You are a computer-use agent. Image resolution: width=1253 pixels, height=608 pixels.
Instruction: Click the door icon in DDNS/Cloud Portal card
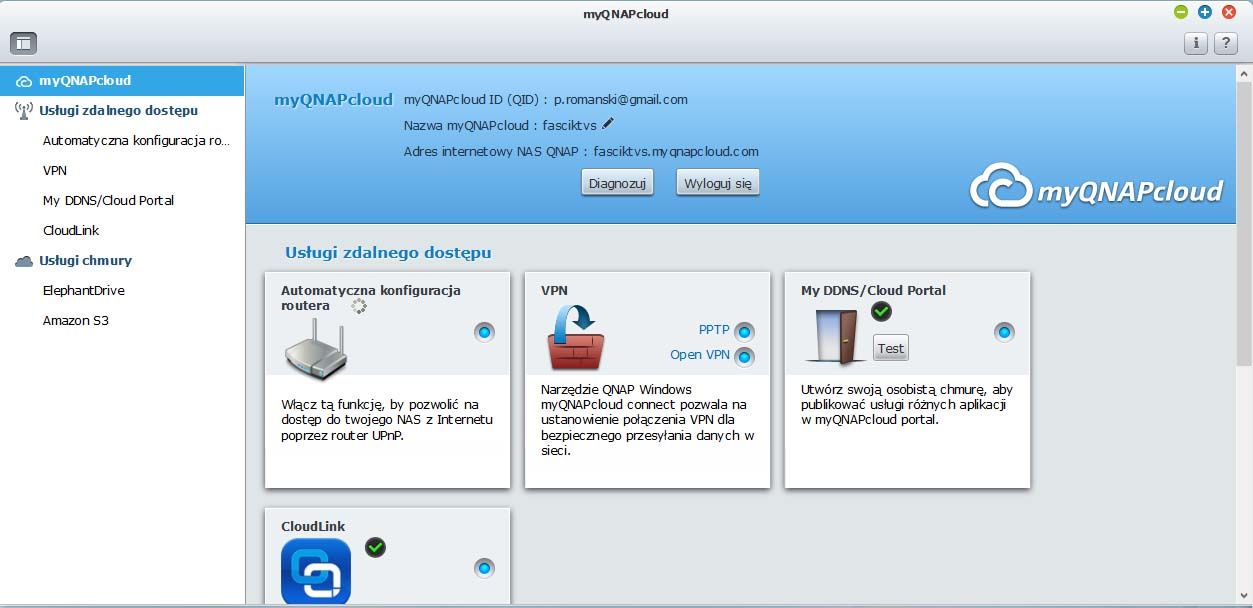[x=836, y=337]
